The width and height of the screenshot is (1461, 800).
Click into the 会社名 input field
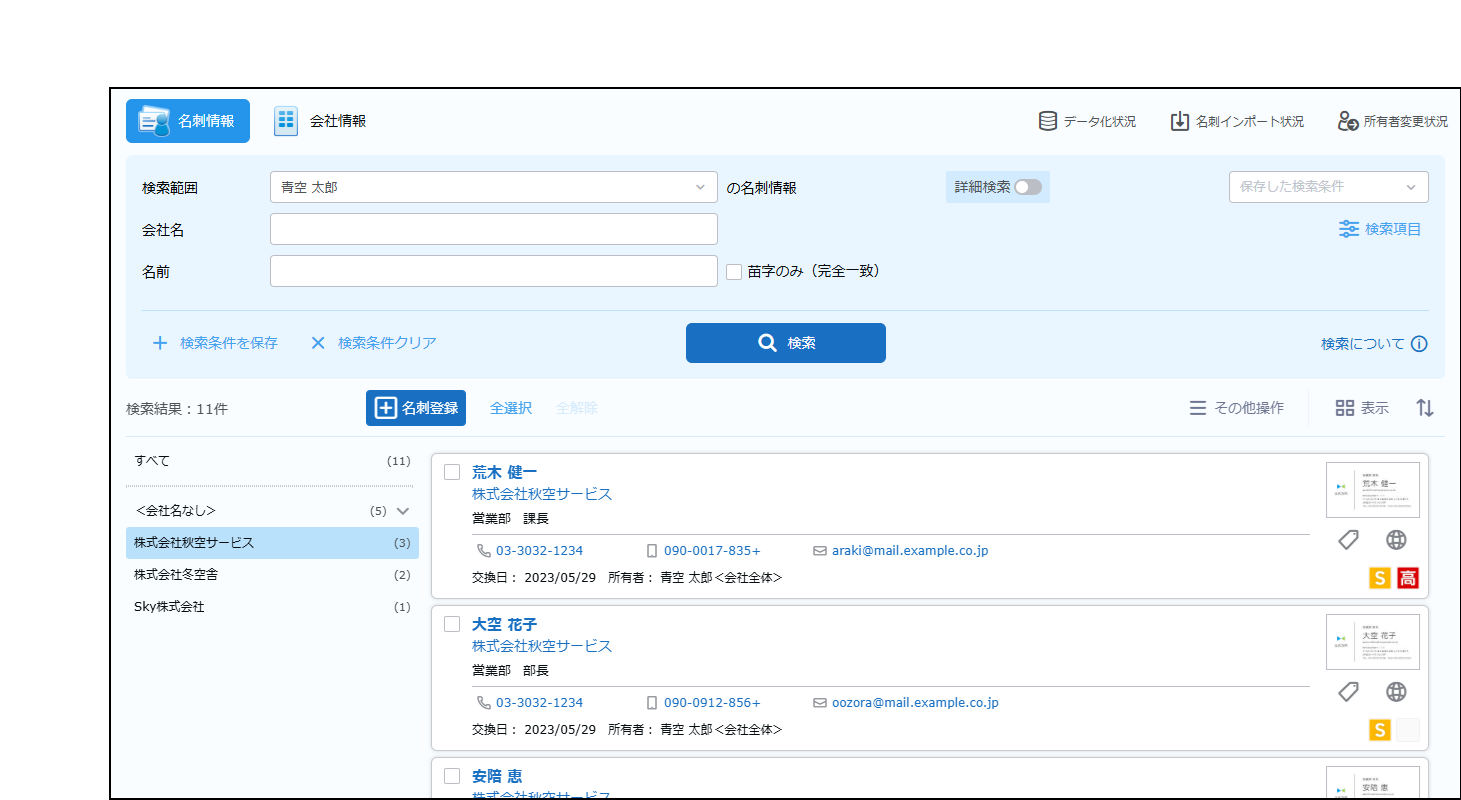(x=493, y=229)
